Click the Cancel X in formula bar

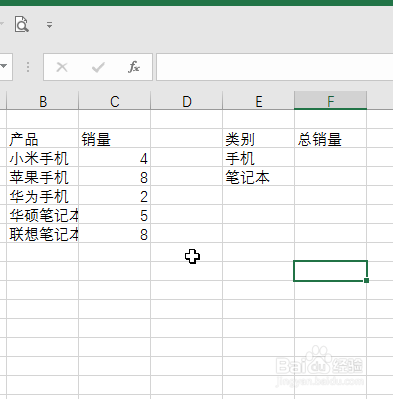point(62,67)
